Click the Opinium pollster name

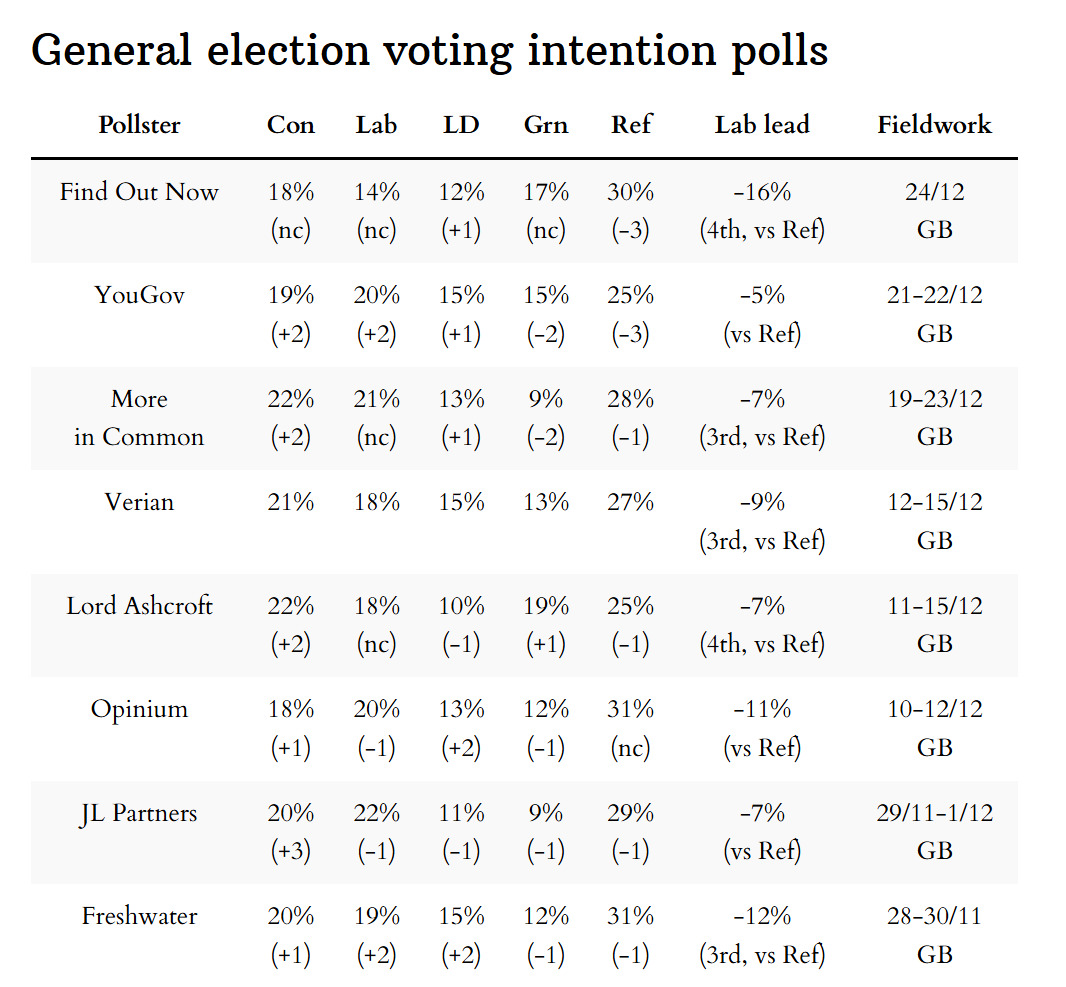tap(139, 710)
